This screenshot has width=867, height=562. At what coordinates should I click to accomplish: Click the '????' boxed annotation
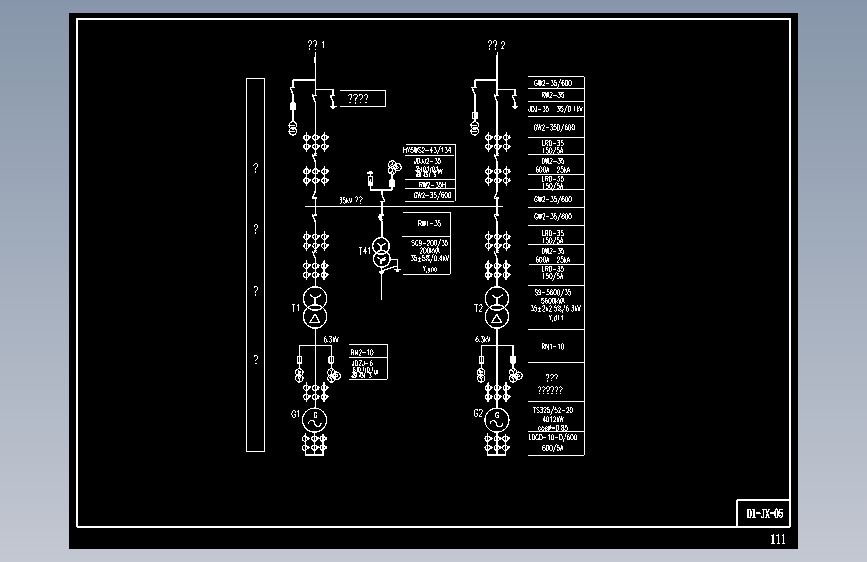click(362, 98)
